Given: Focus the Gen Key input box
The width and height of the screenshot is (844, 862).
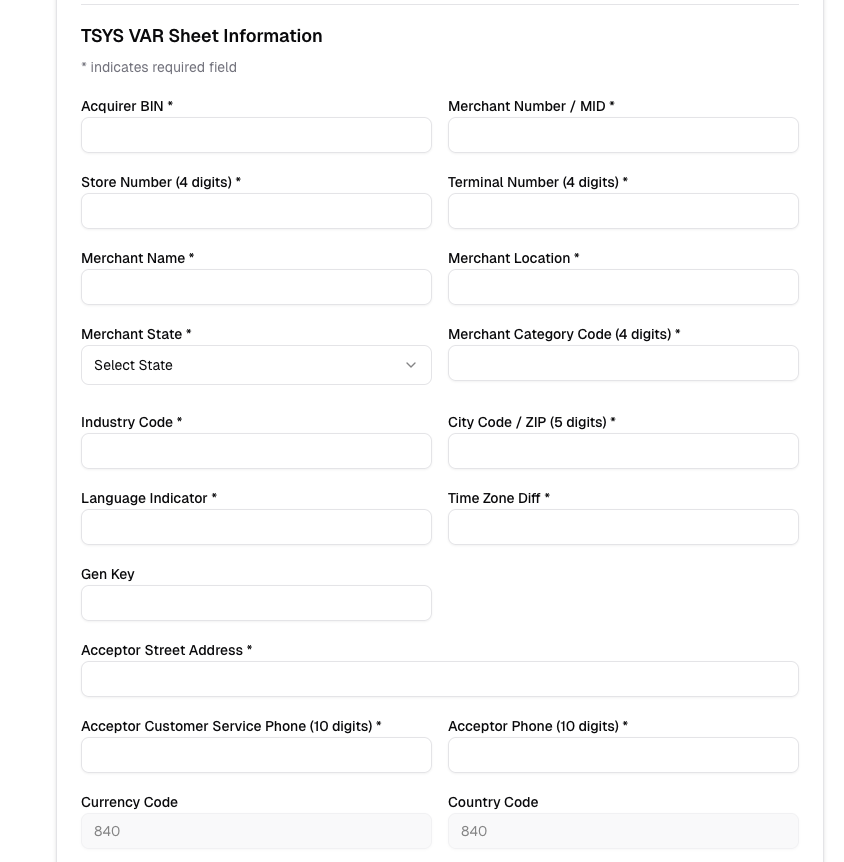Looking at the screenshot, I should point(256,603).
